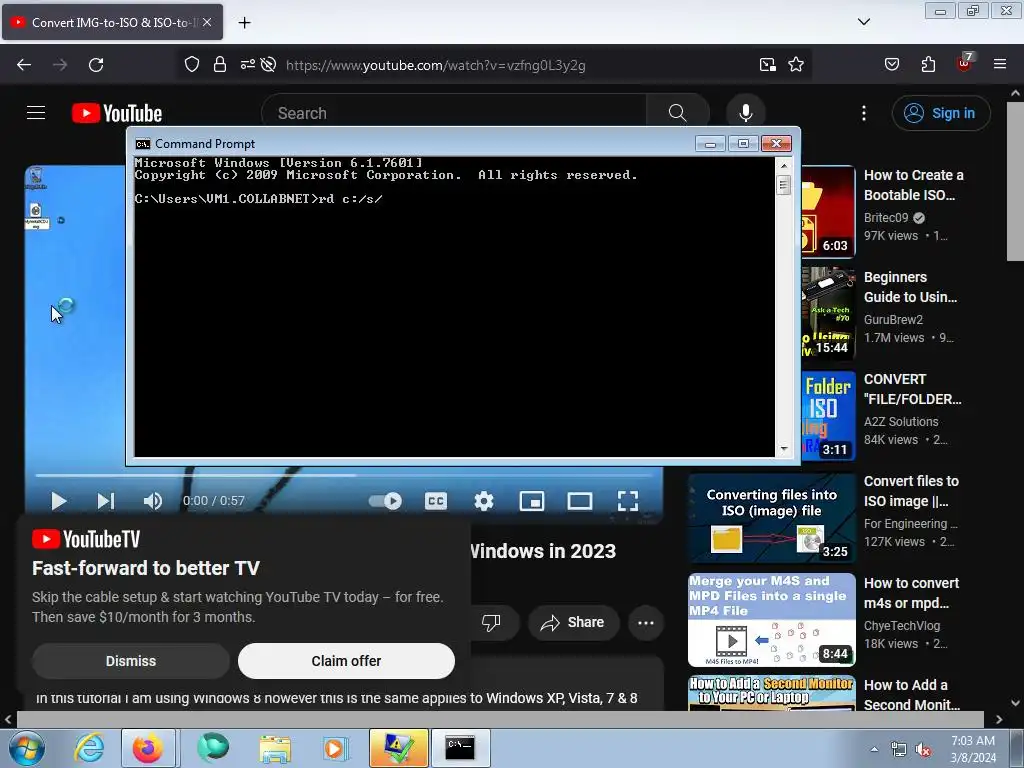Click the Command Prompt scroll down arrow
This screenshot has width=1024, height=768.
[784, 449]
